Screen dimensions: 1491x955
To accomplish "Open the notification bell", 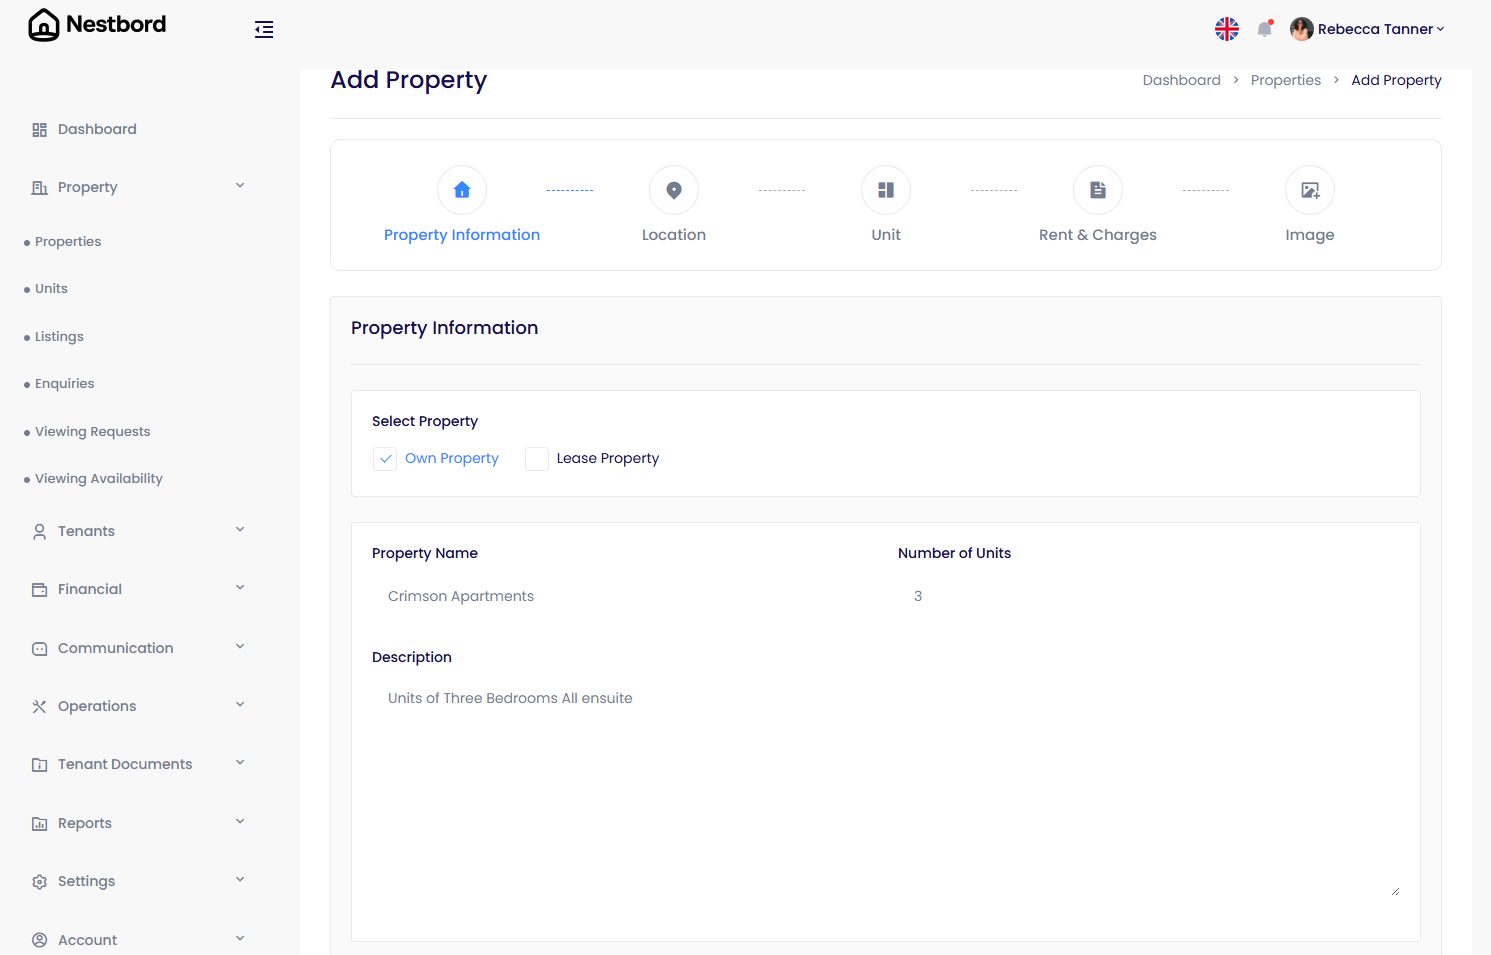I will click(x=1264, y=29).
